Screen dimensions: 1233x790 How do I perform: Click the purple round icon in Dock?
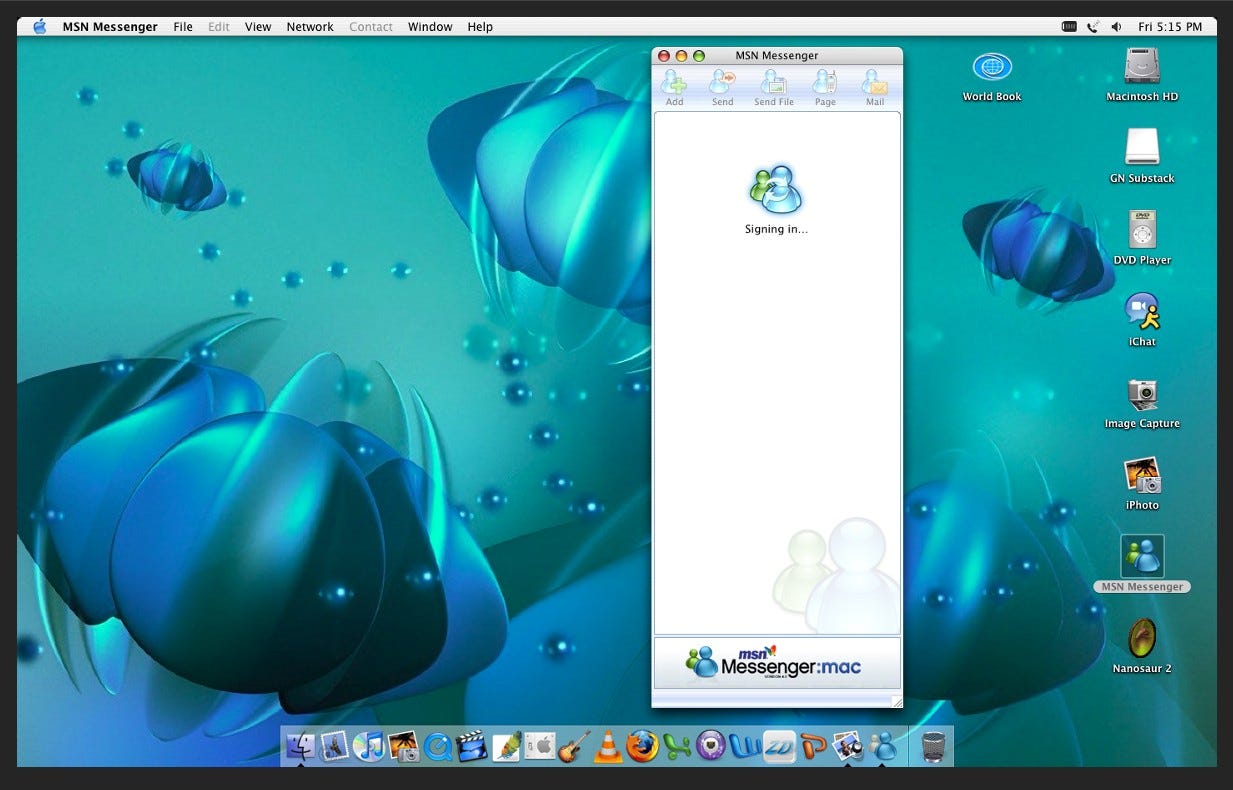(x=711, y=746)
